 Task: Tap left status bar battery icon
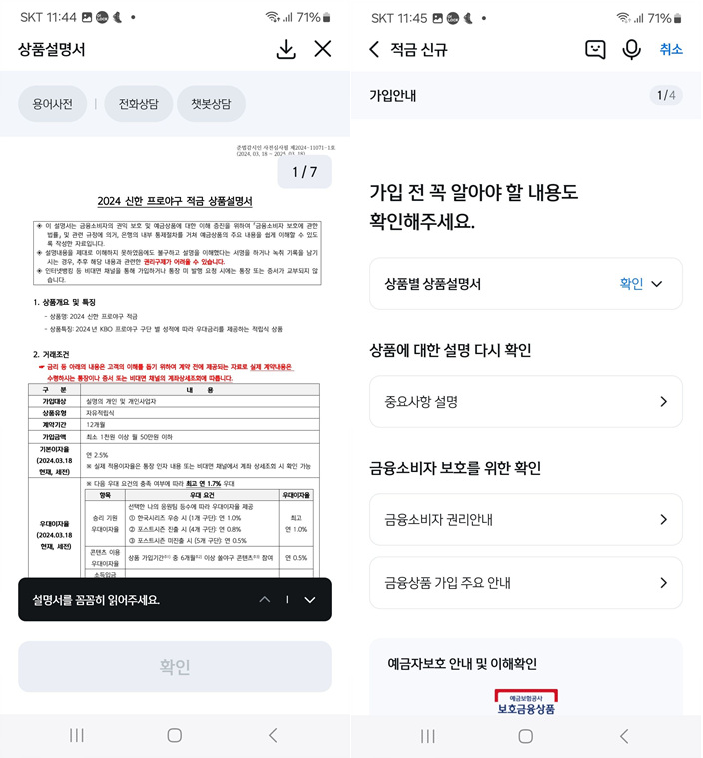point(327,18)
